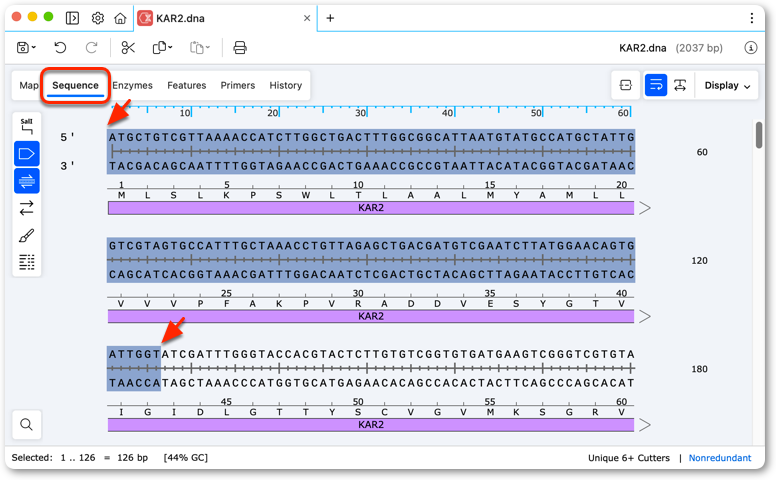Open the settings gear icon
The height and width of the screenshot is (480, 776).
[x=97, y=18]
